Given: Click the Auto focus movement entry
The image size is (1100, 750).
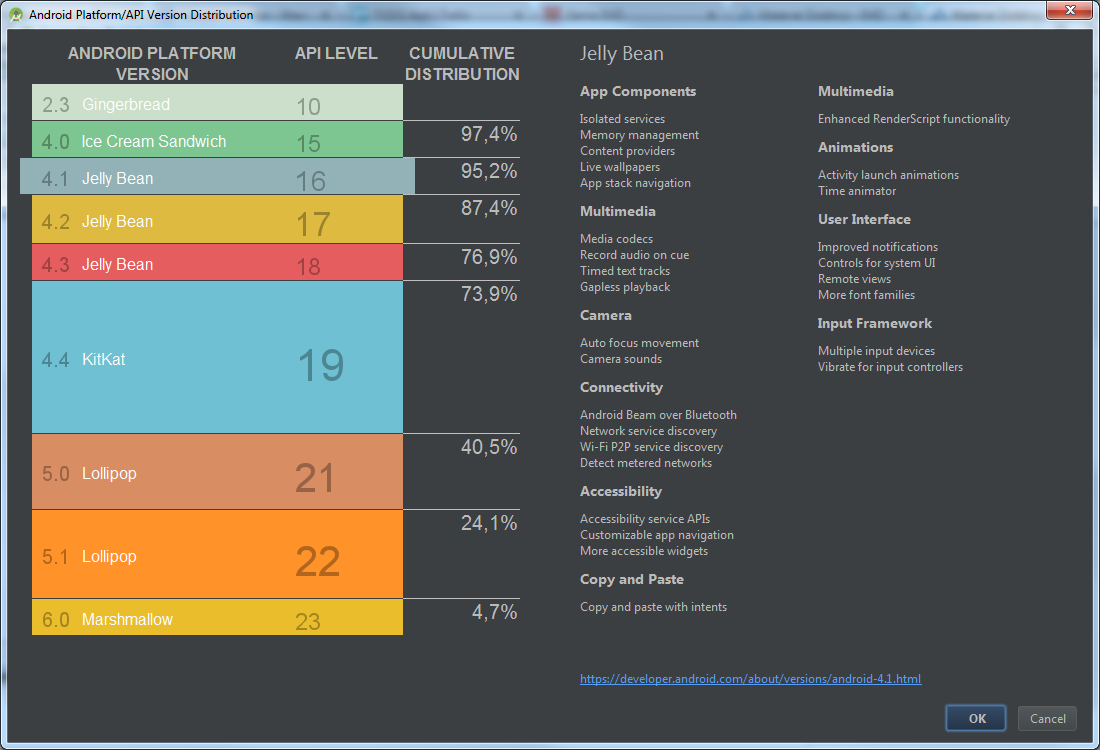Looking at the screenshot, I should pyautogui.click(x=639, y=343).
